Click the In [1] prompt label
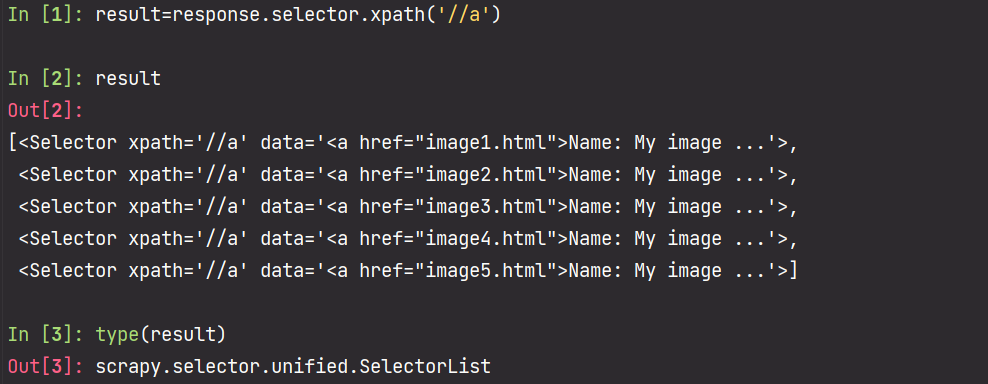Screen dimensions: 988x384 46,15
